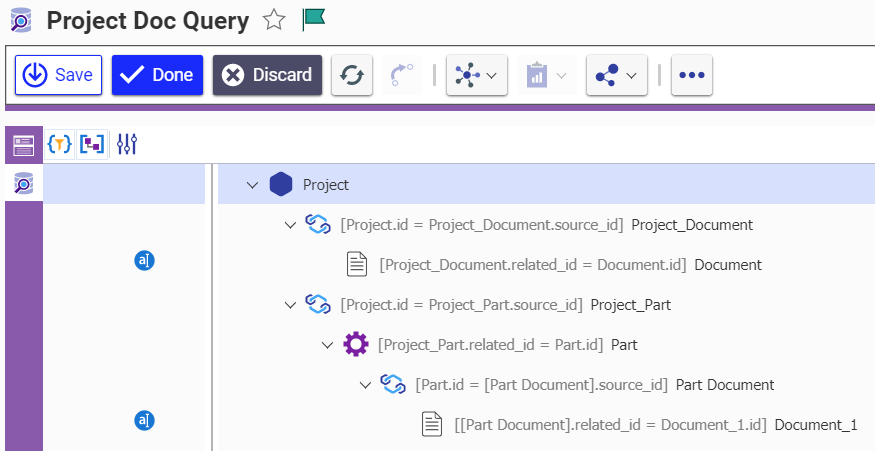Collapse the Project_Document node
This screenshot has width=875, height=451.
pos(290,225)
